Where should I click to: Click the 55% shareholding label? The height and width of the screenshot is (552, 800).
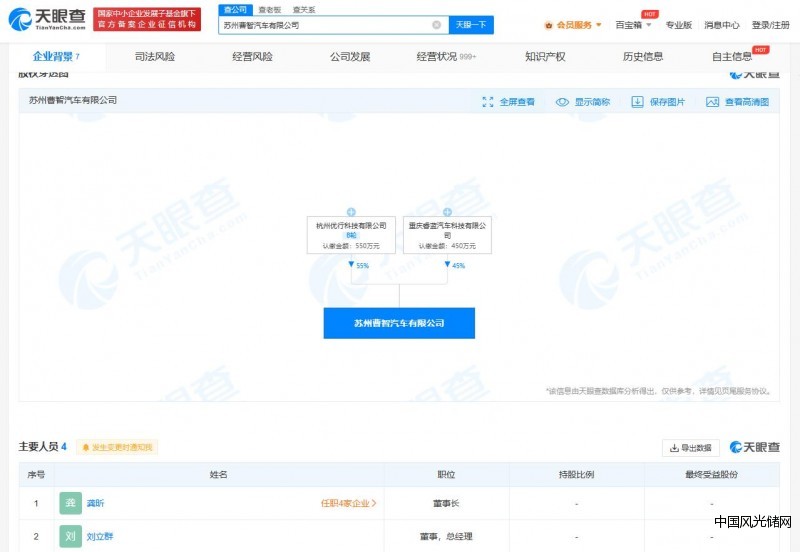coord(362,265)
